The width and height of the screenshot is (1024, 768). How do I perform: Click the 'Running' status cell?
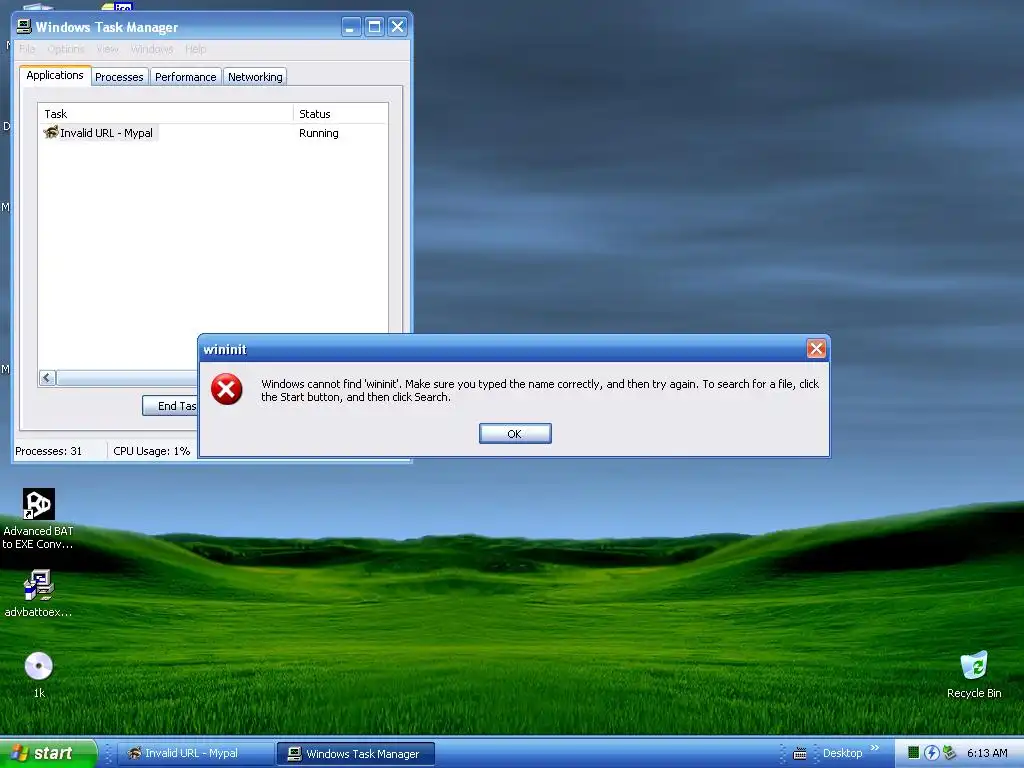pyautogui.click(x=319, y=133)
